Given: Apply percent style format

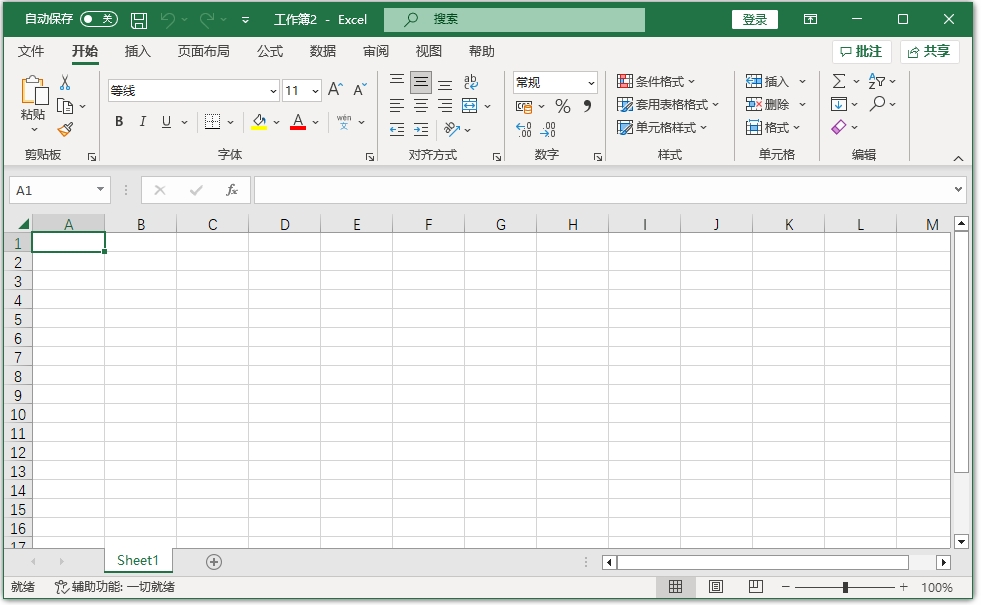Looking at the screenshot, I should tap(562, 106).
